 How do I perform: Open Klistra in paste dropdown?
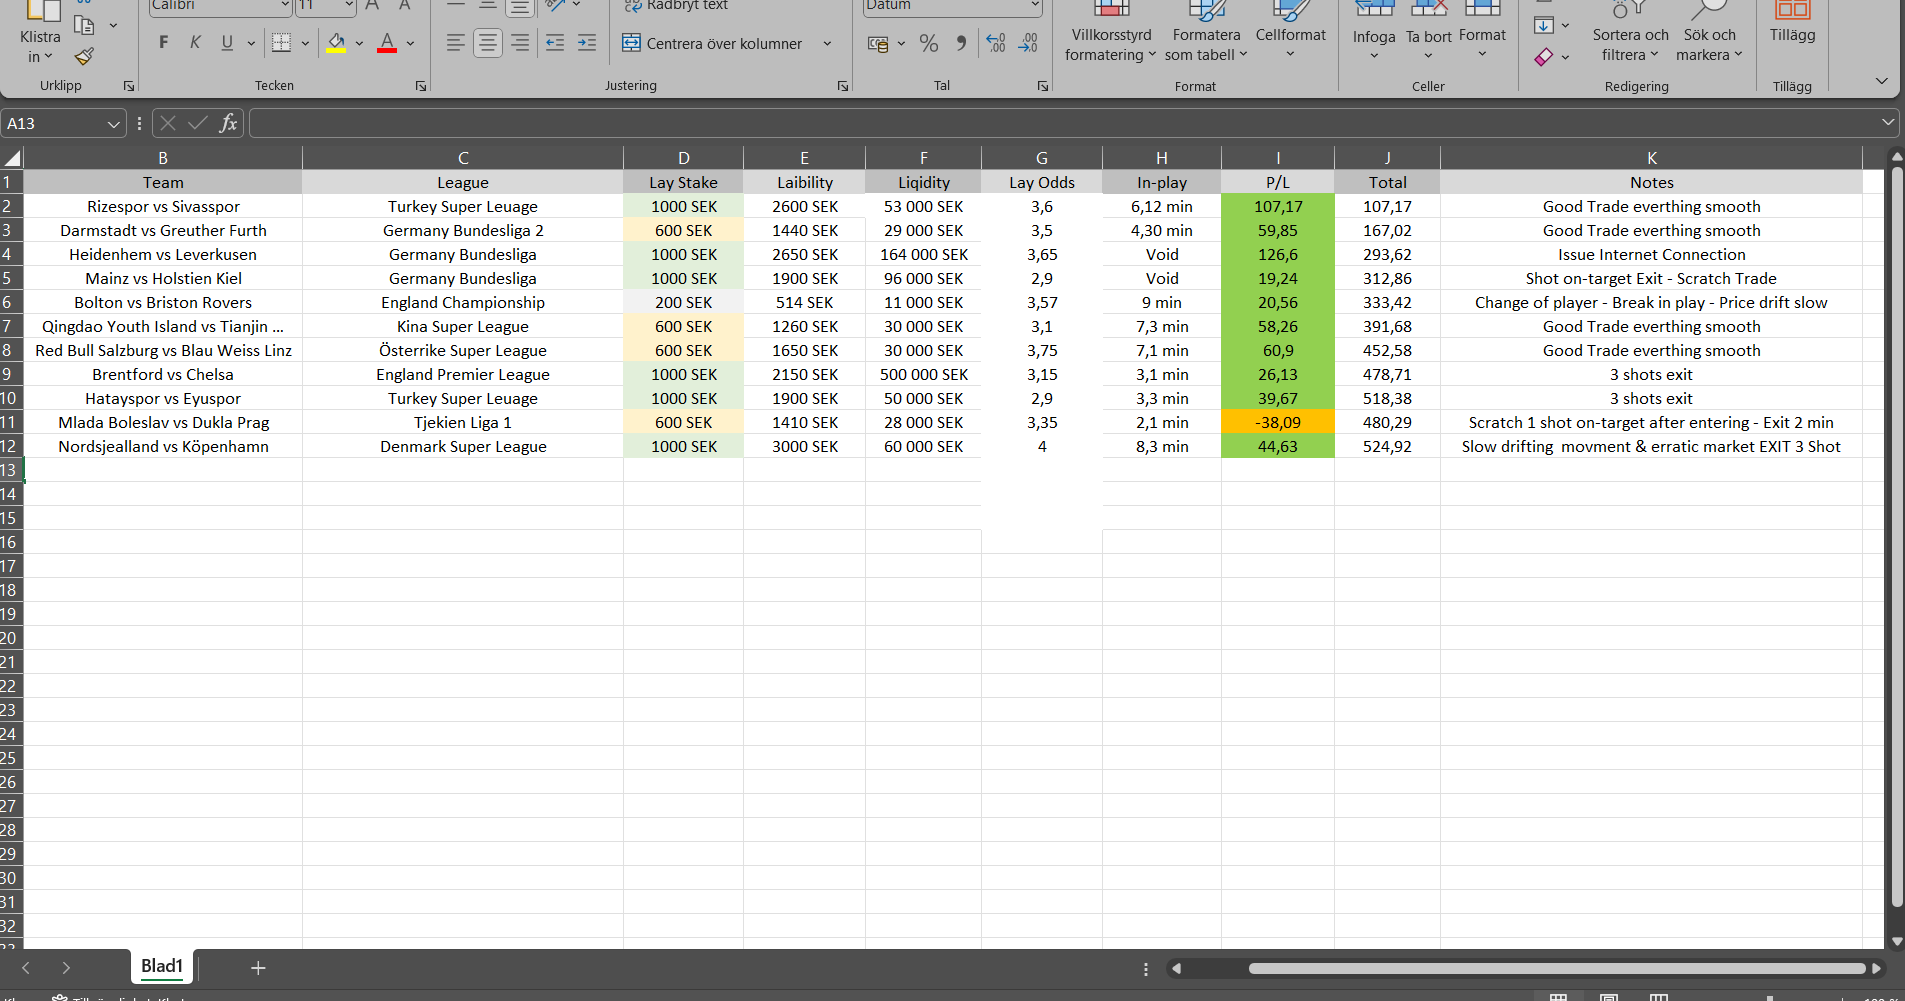coord(40,47)
